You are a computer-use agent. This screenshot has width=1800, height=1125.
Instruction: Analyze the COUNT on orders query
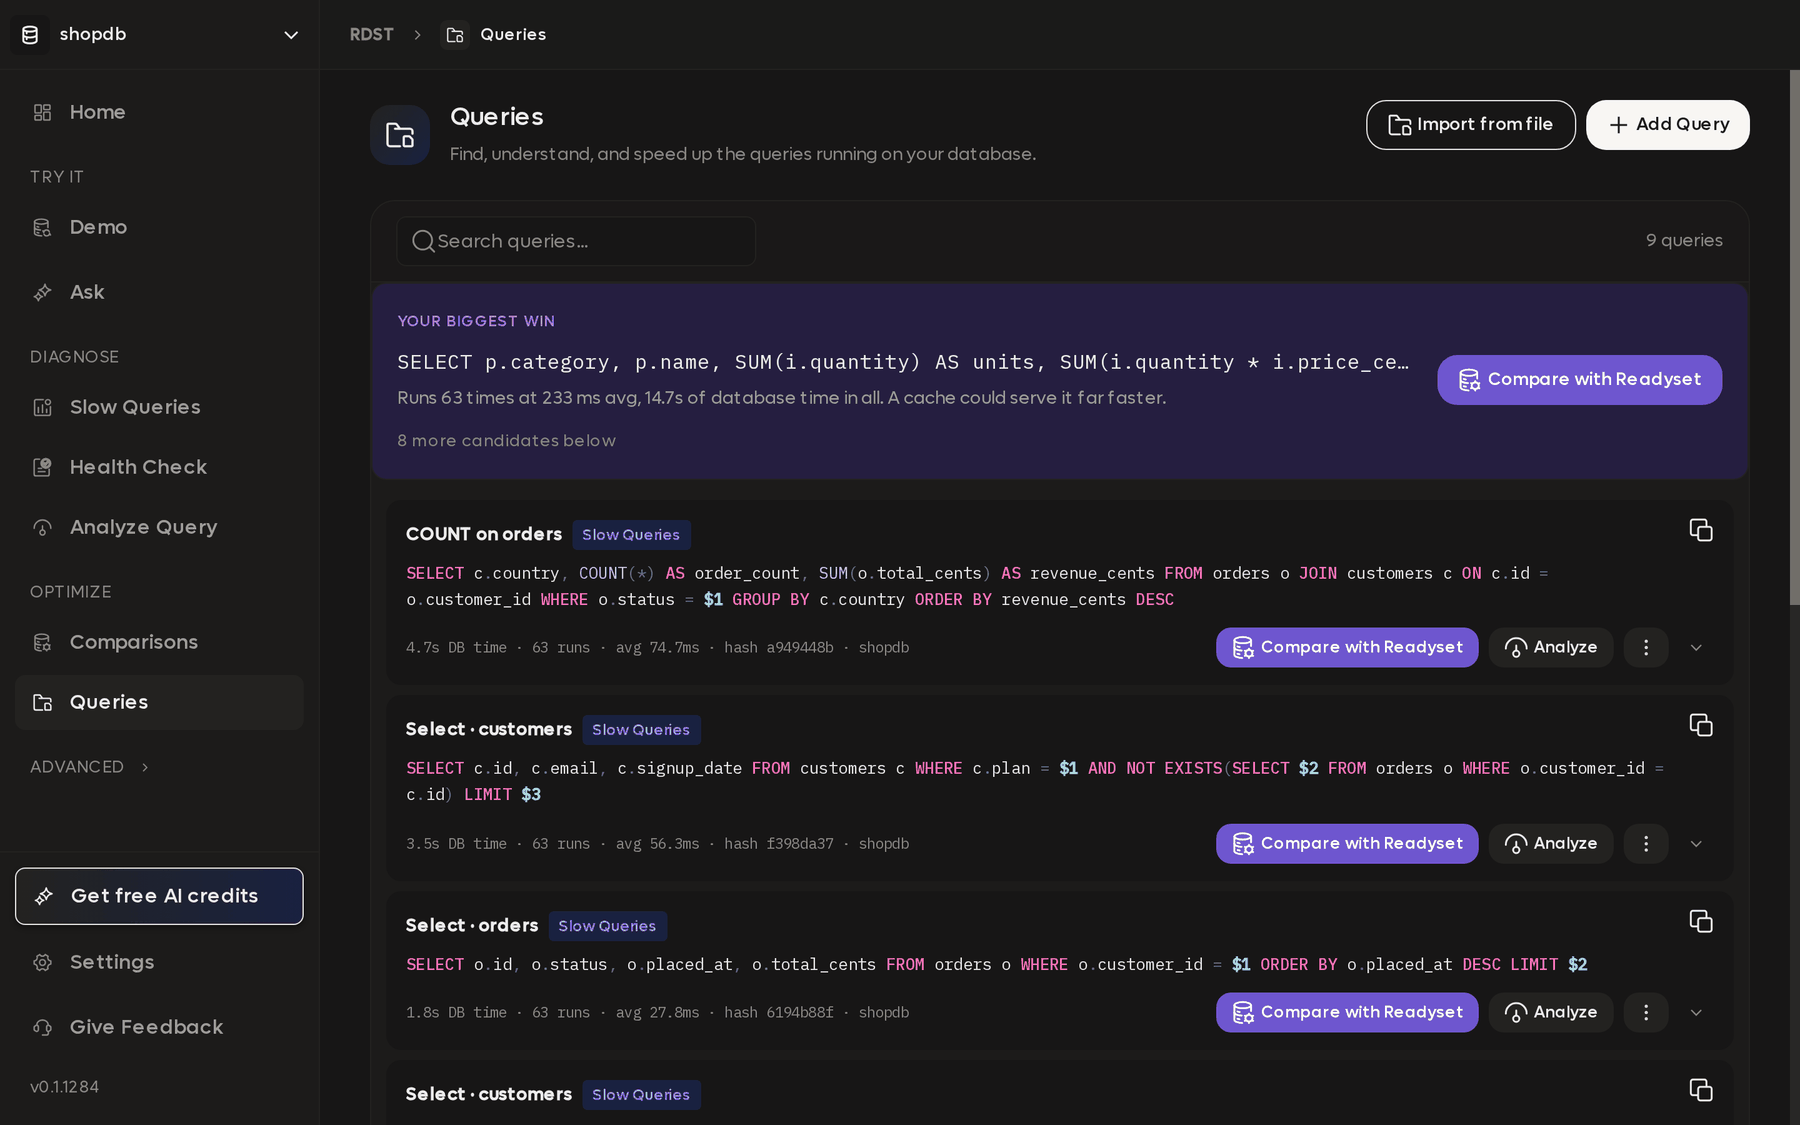(1550, 648)
